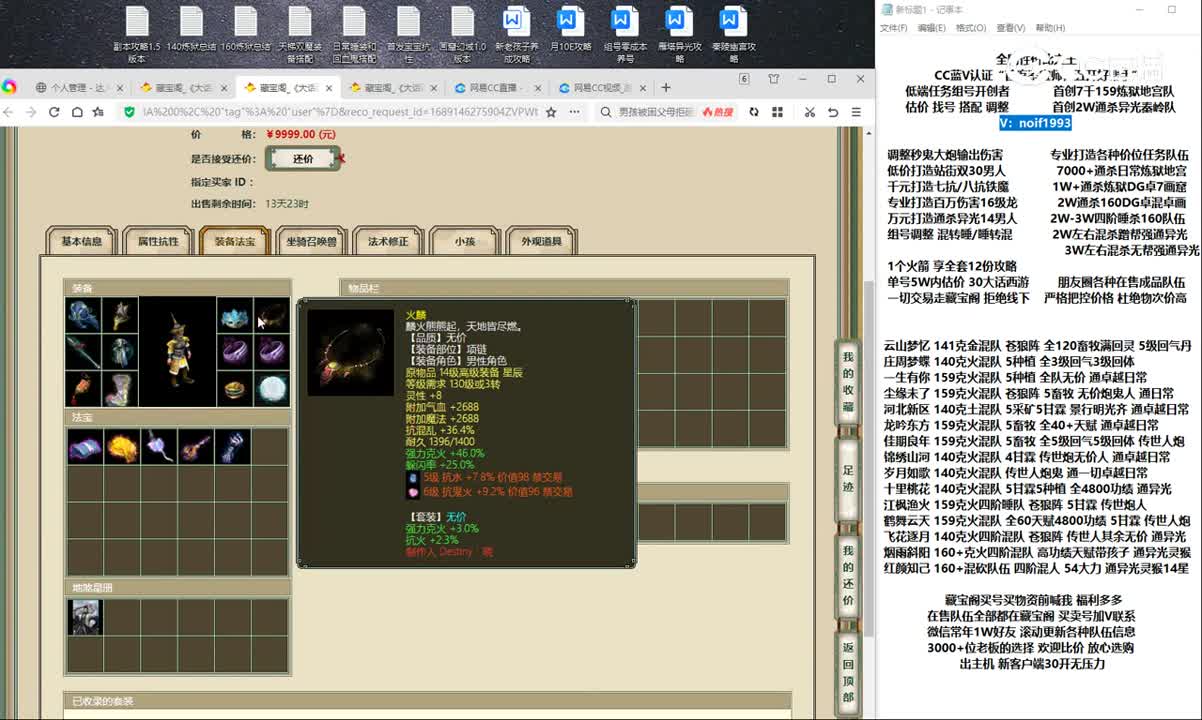Select the 火麟 necklace equipment slot

coord(271,315)
